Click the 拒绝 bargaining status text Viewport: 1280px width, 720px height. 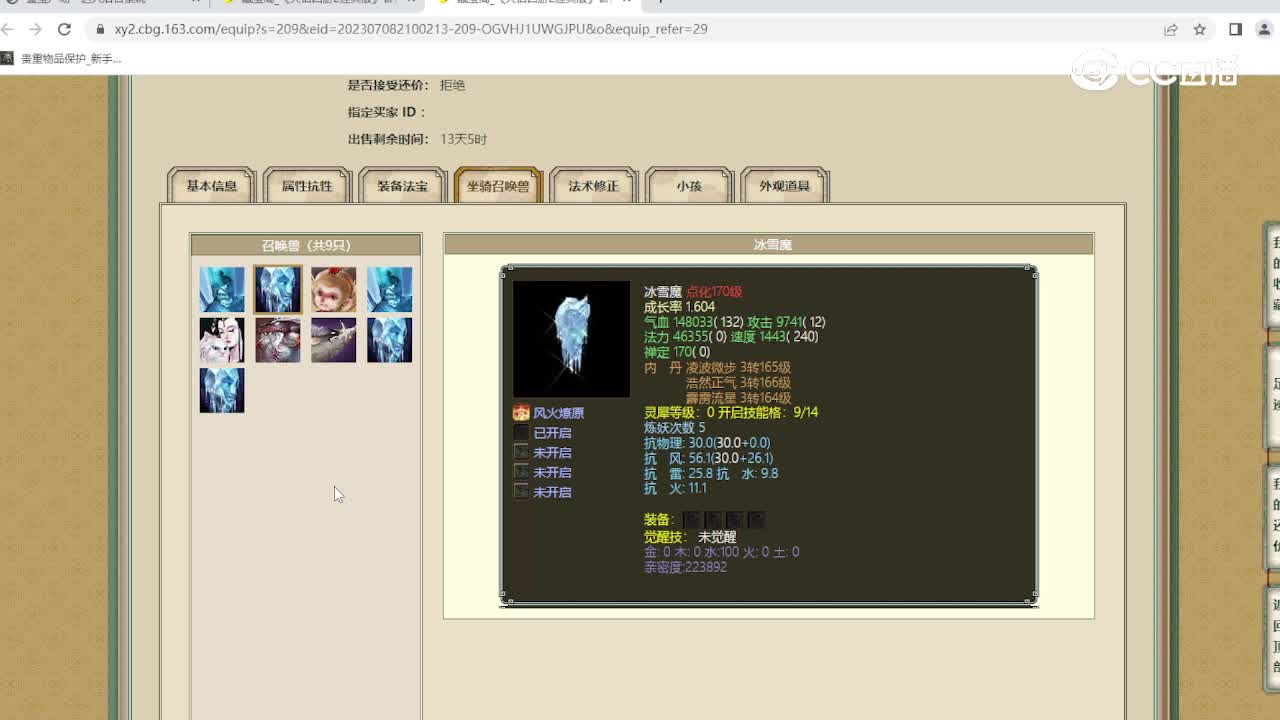click(453, 85)
